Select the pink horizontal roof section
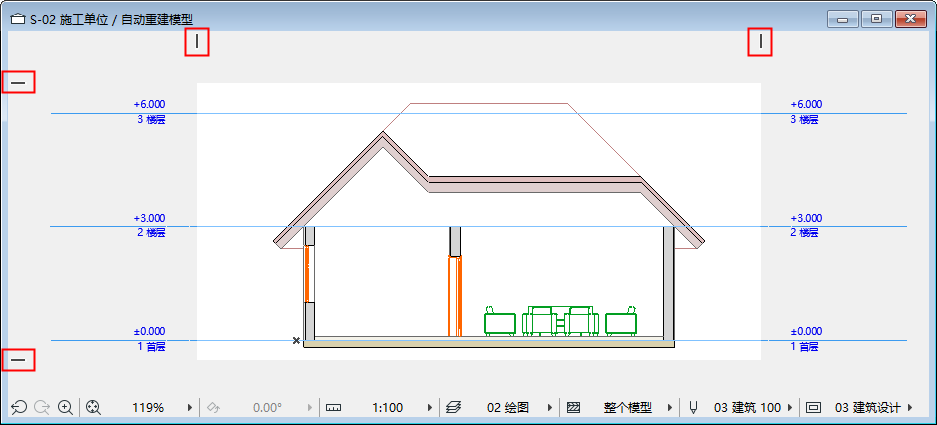Screen dimensions: 937x425 [535, 184]
